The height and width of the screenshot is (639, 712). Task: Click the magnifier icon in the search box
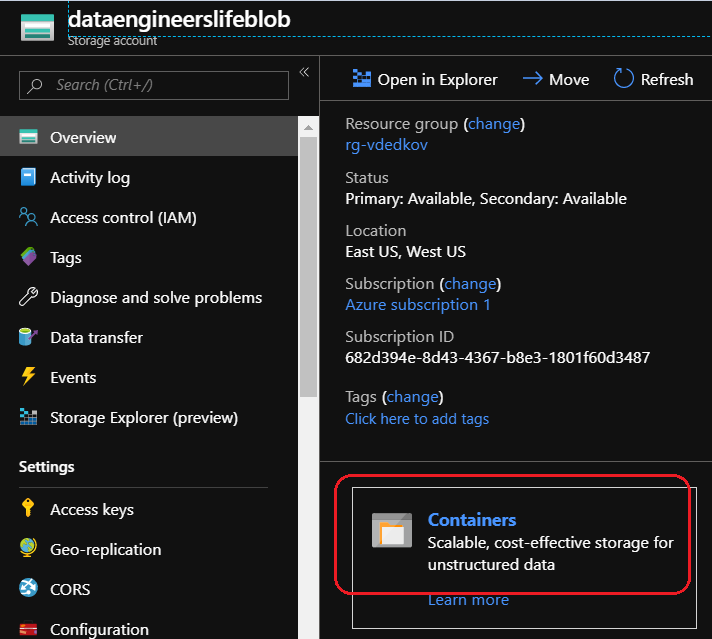[35, 85]
